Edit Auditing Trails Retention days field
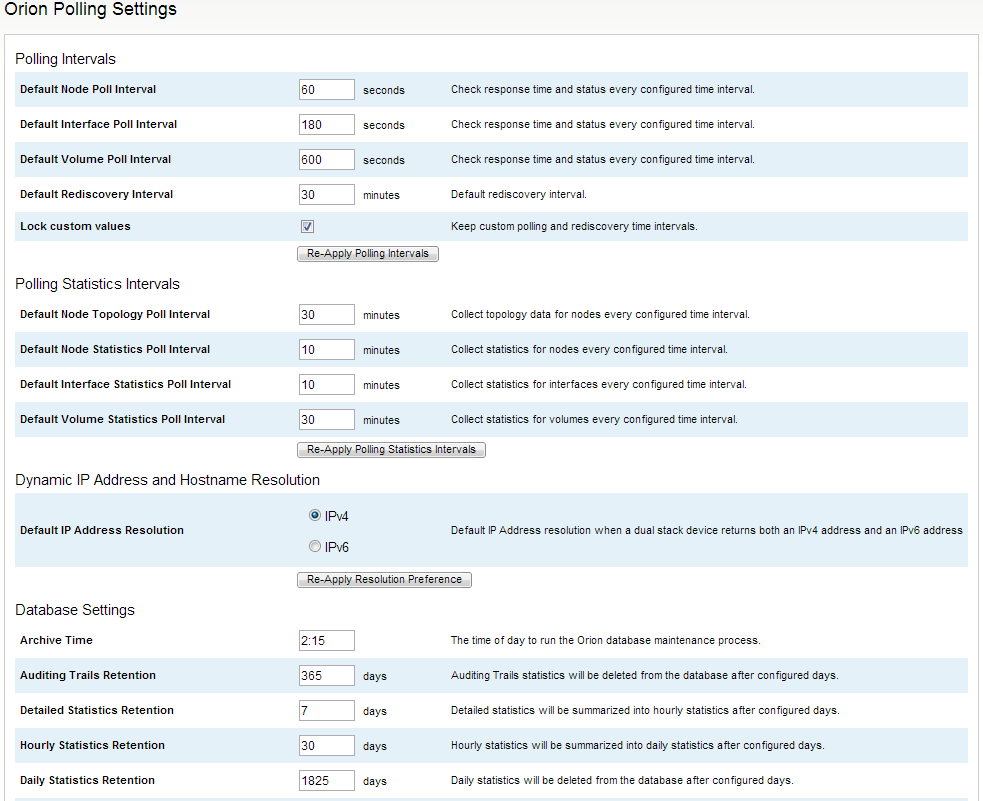This screenshot has width=983, height=801. pos(327,676)
